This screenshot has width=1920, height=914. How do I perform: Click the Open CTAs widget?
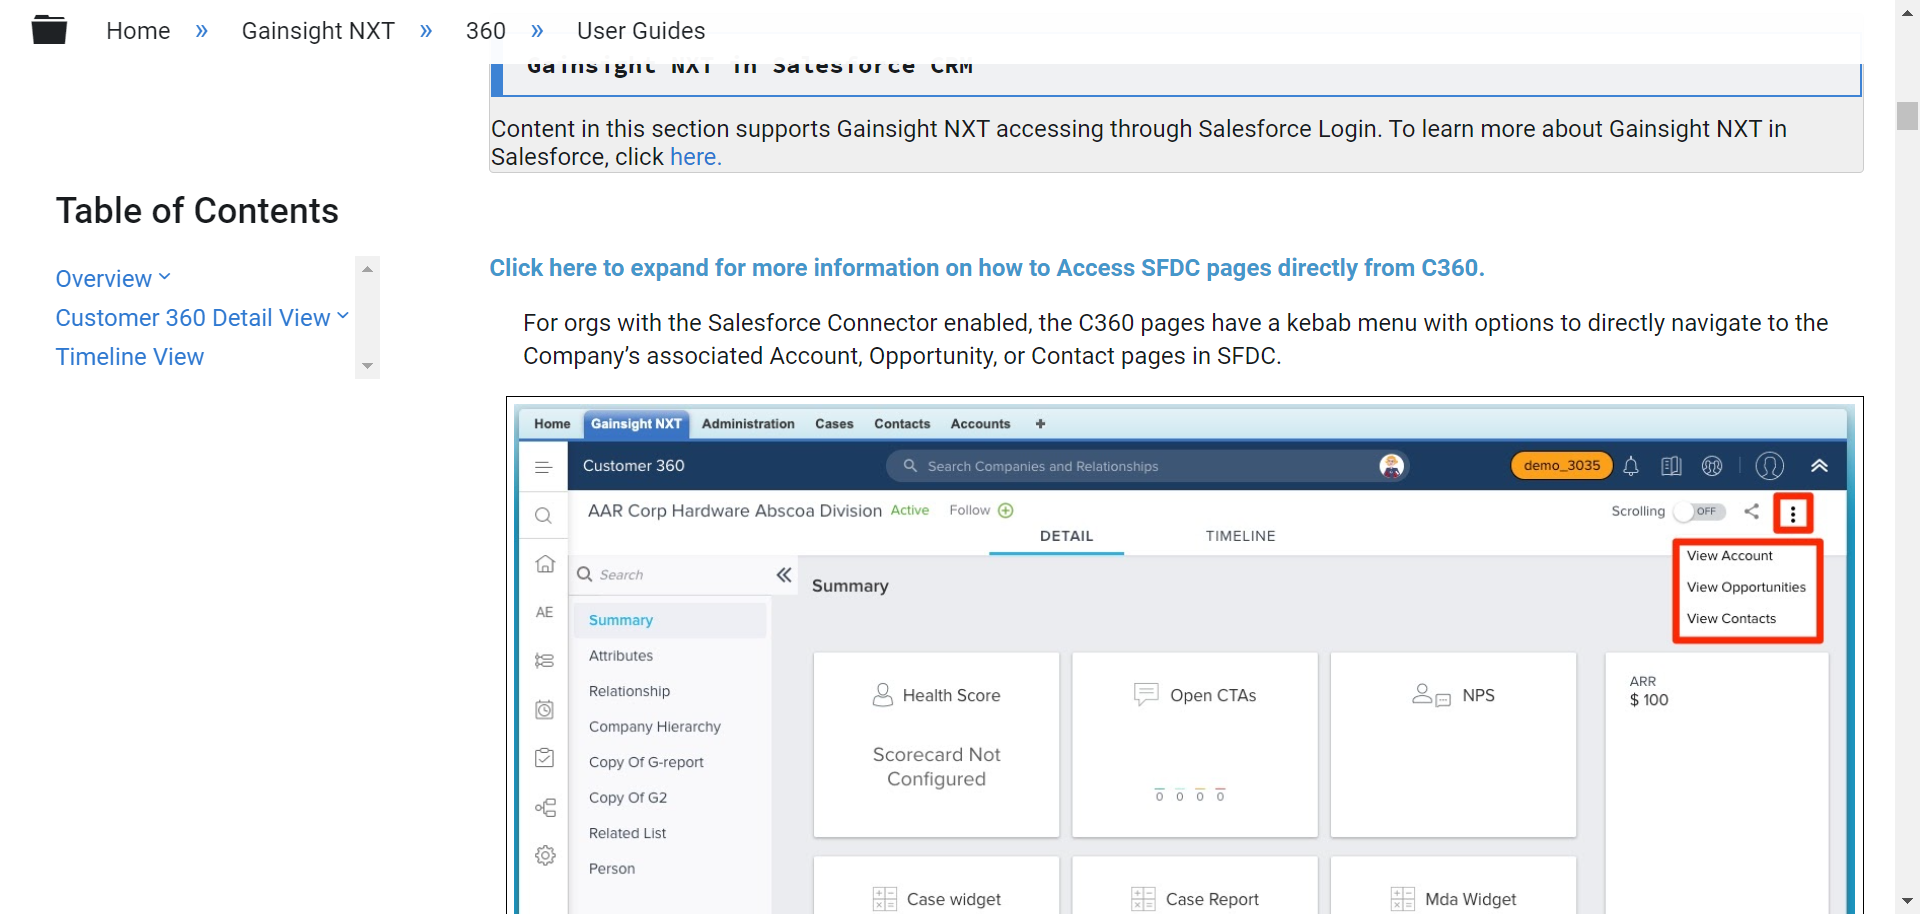pyautogui.click(x=1195, y=745)
